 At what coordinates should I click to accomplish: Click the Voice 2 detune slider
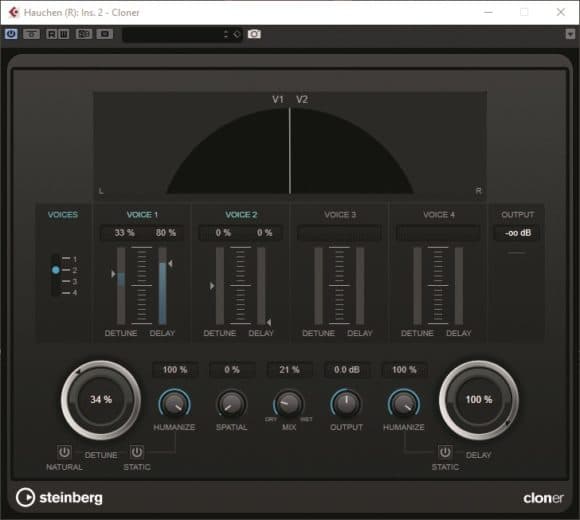(x=220, y=286)
